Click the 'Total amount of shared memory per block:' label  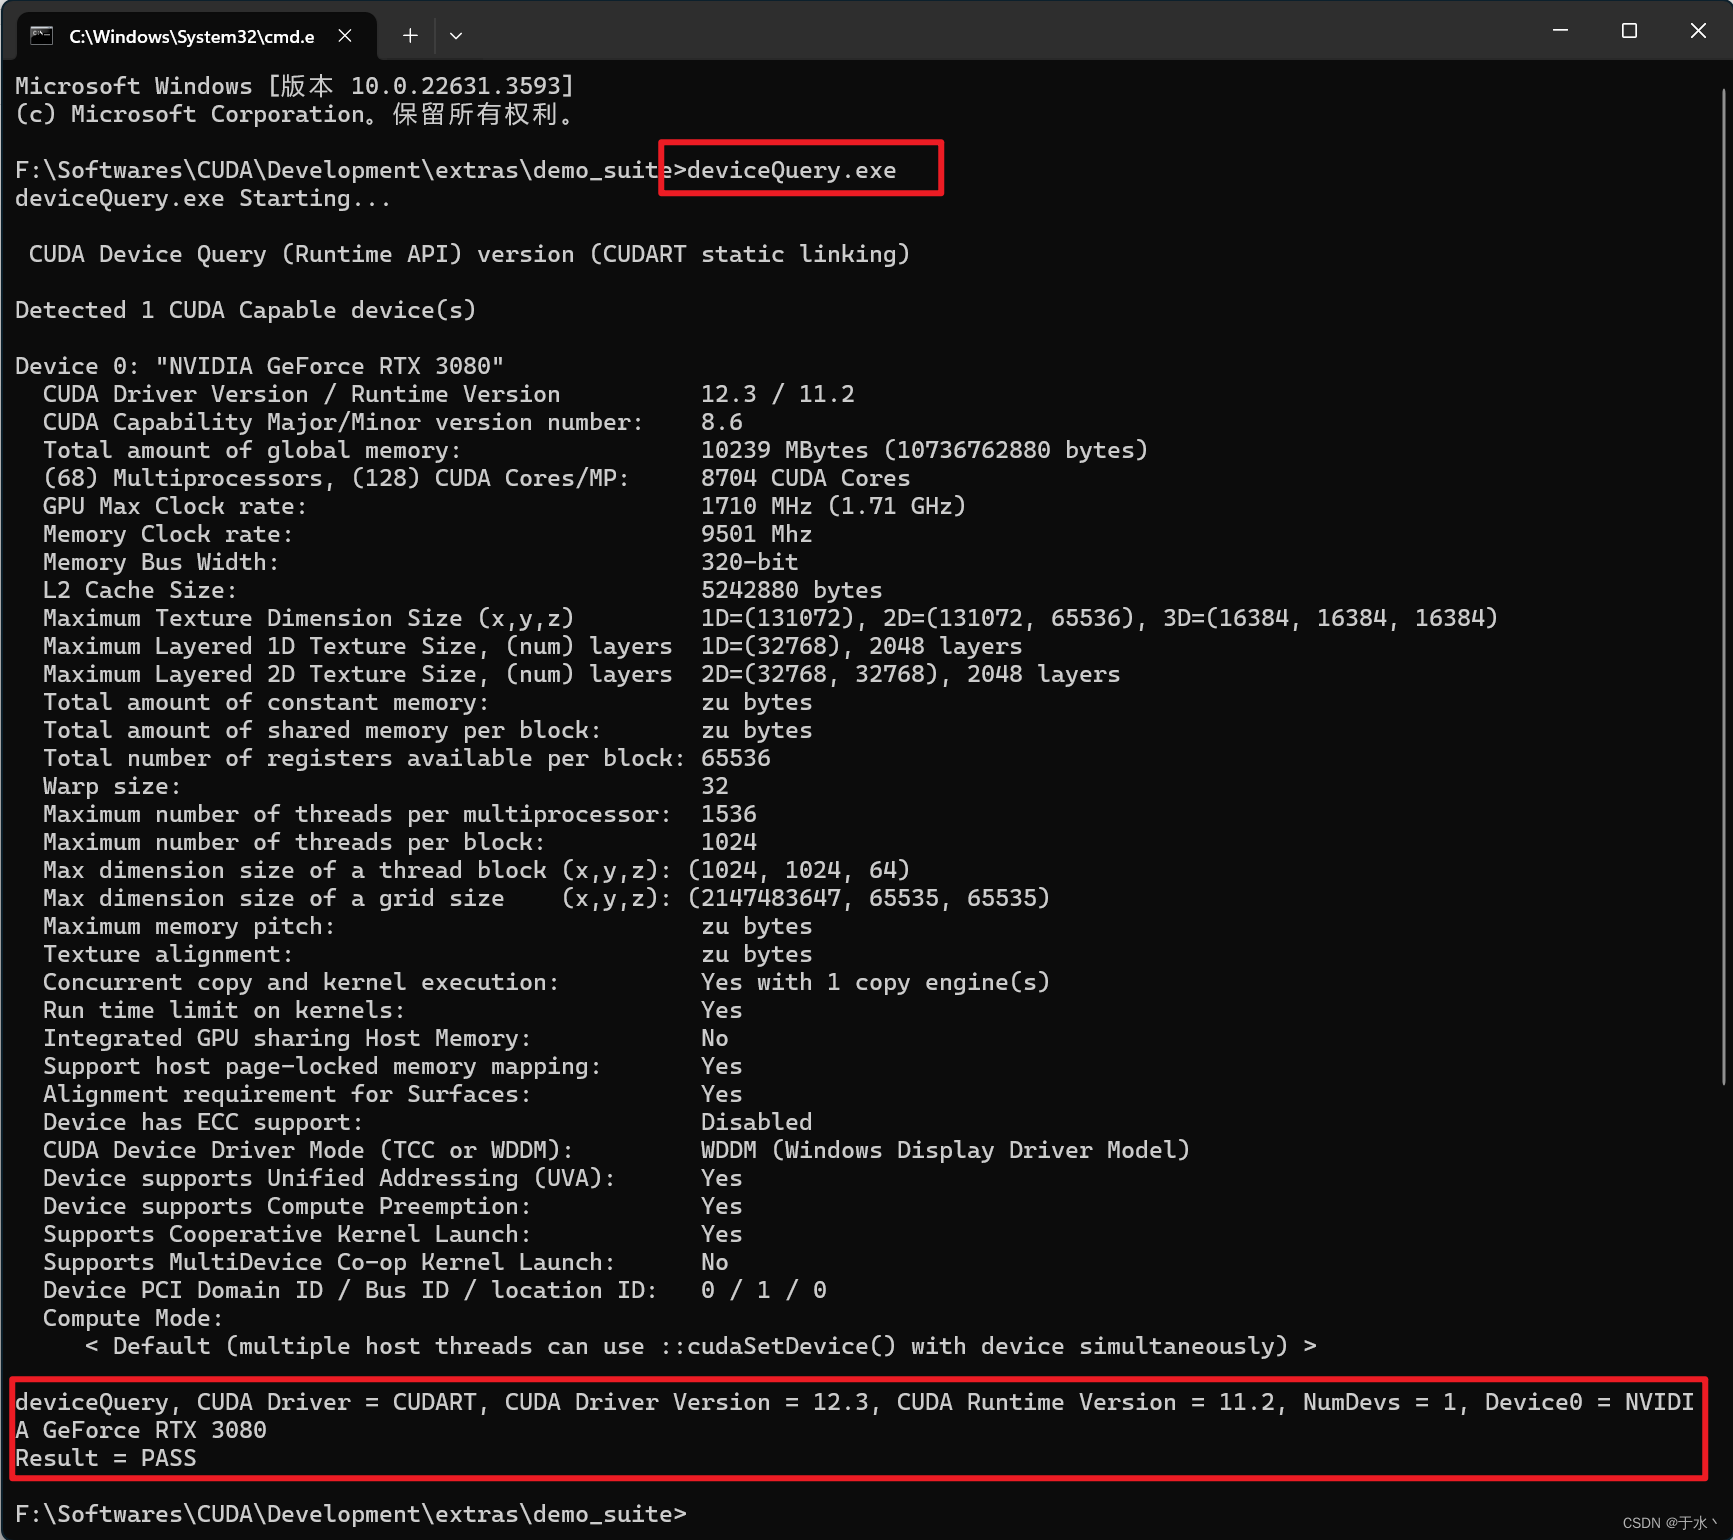coord(322,730)
